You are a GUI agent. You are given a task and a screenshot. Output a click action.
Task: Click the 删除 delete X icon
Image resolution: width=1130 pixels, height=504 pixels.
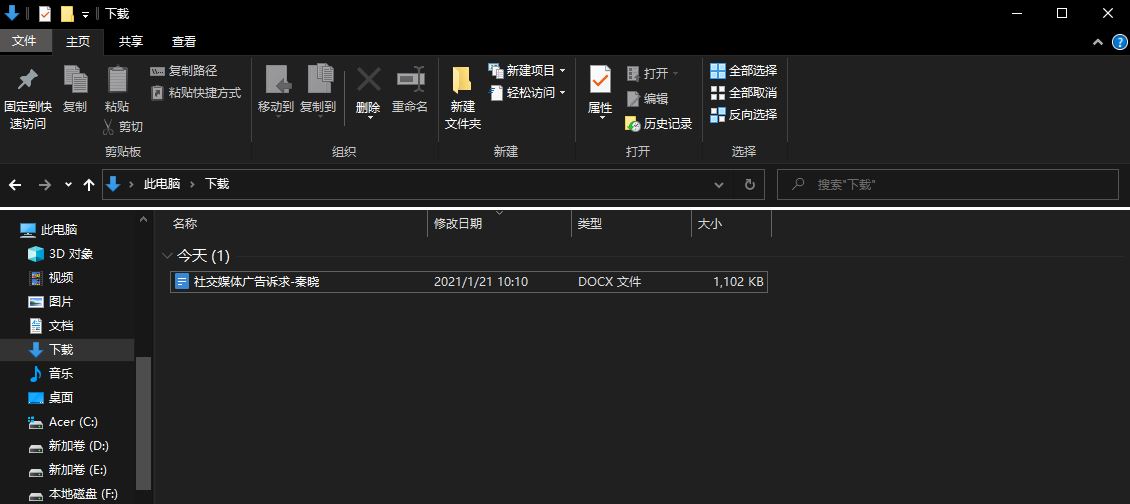[368, 79]
